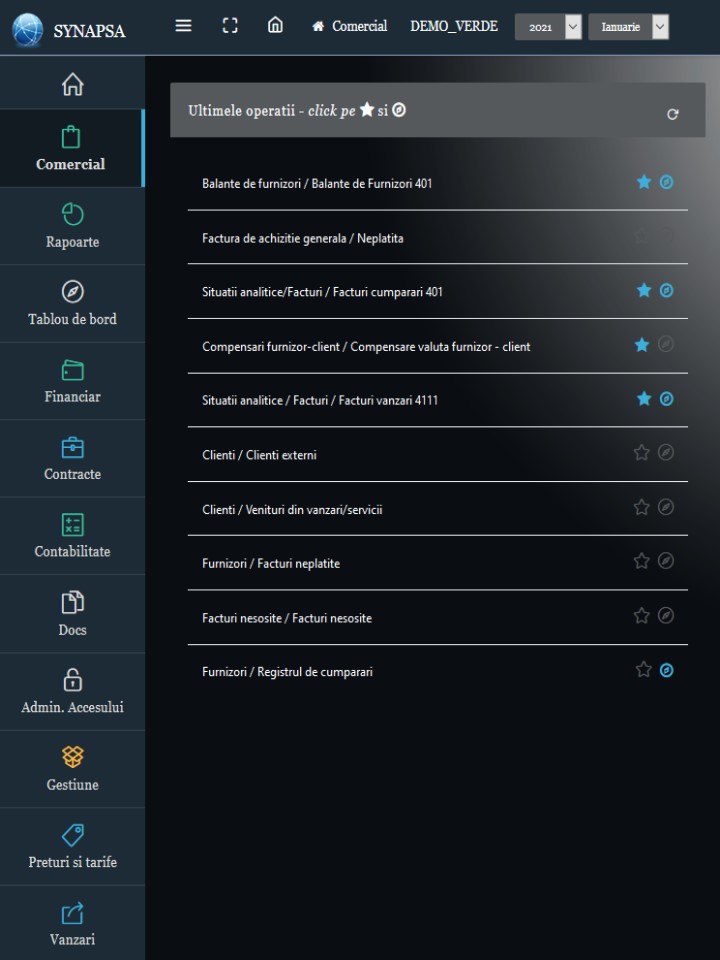720x960 pixels.
Task: Unfavorite Balante de Furnizori 401 star
Action: [643, 182]
